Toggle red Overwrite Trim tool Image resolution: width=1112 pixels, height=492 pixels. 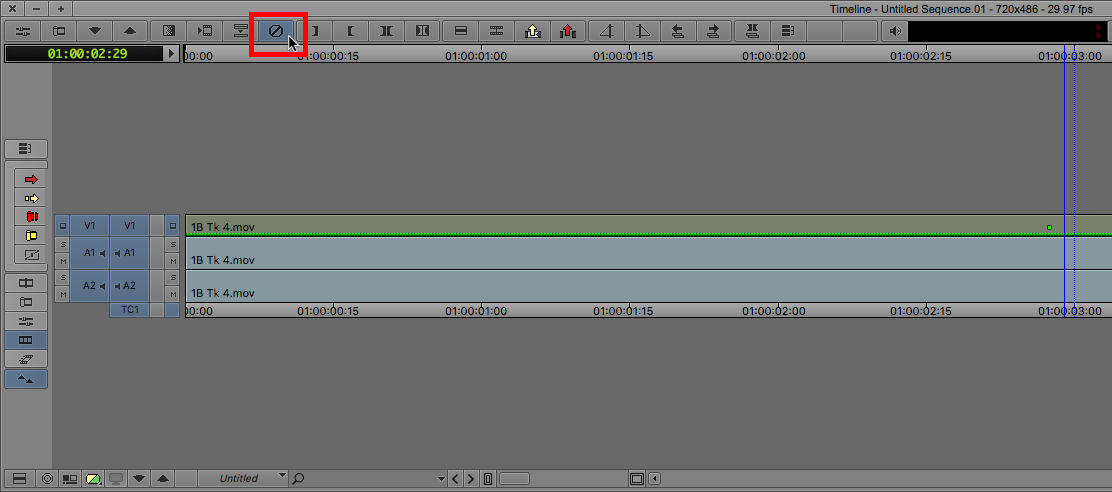click(30, 217)
